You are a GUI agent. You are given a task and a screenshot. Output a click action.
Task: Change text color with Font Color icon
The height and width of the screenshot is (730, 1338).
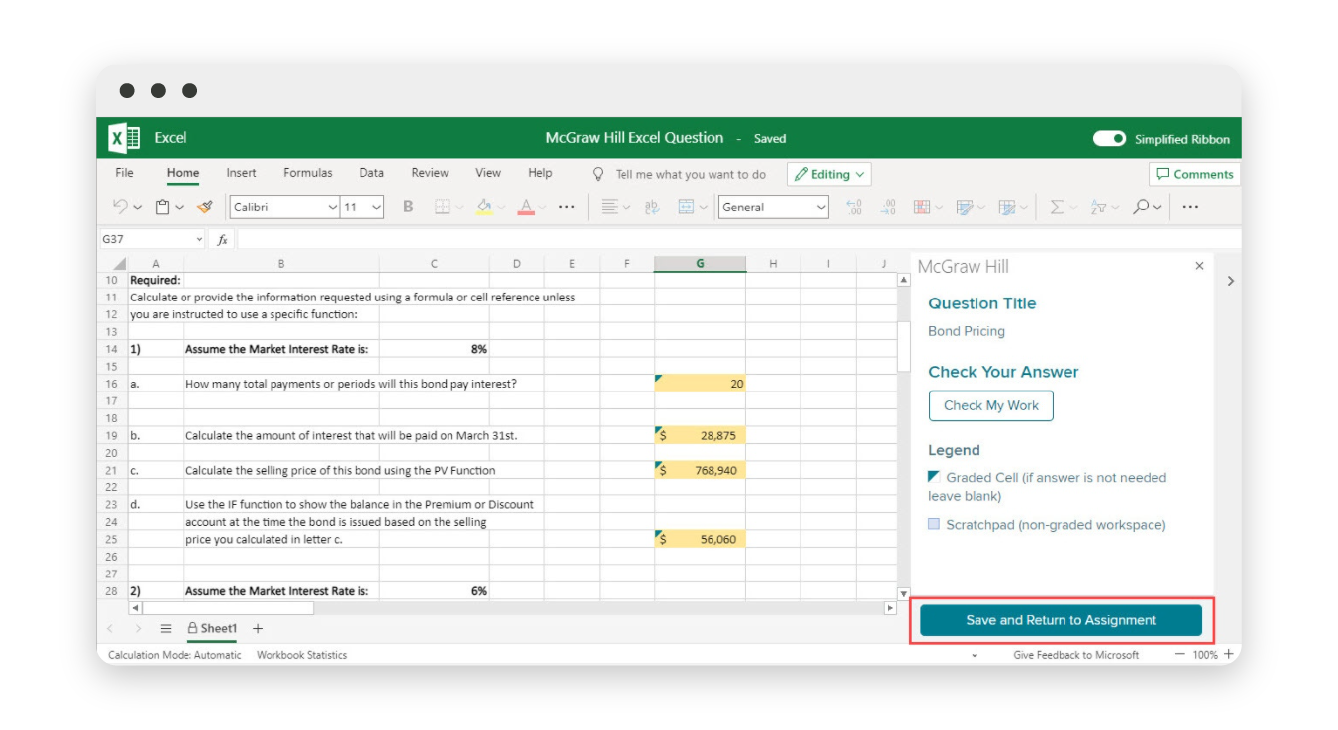(x=525, y=207)
